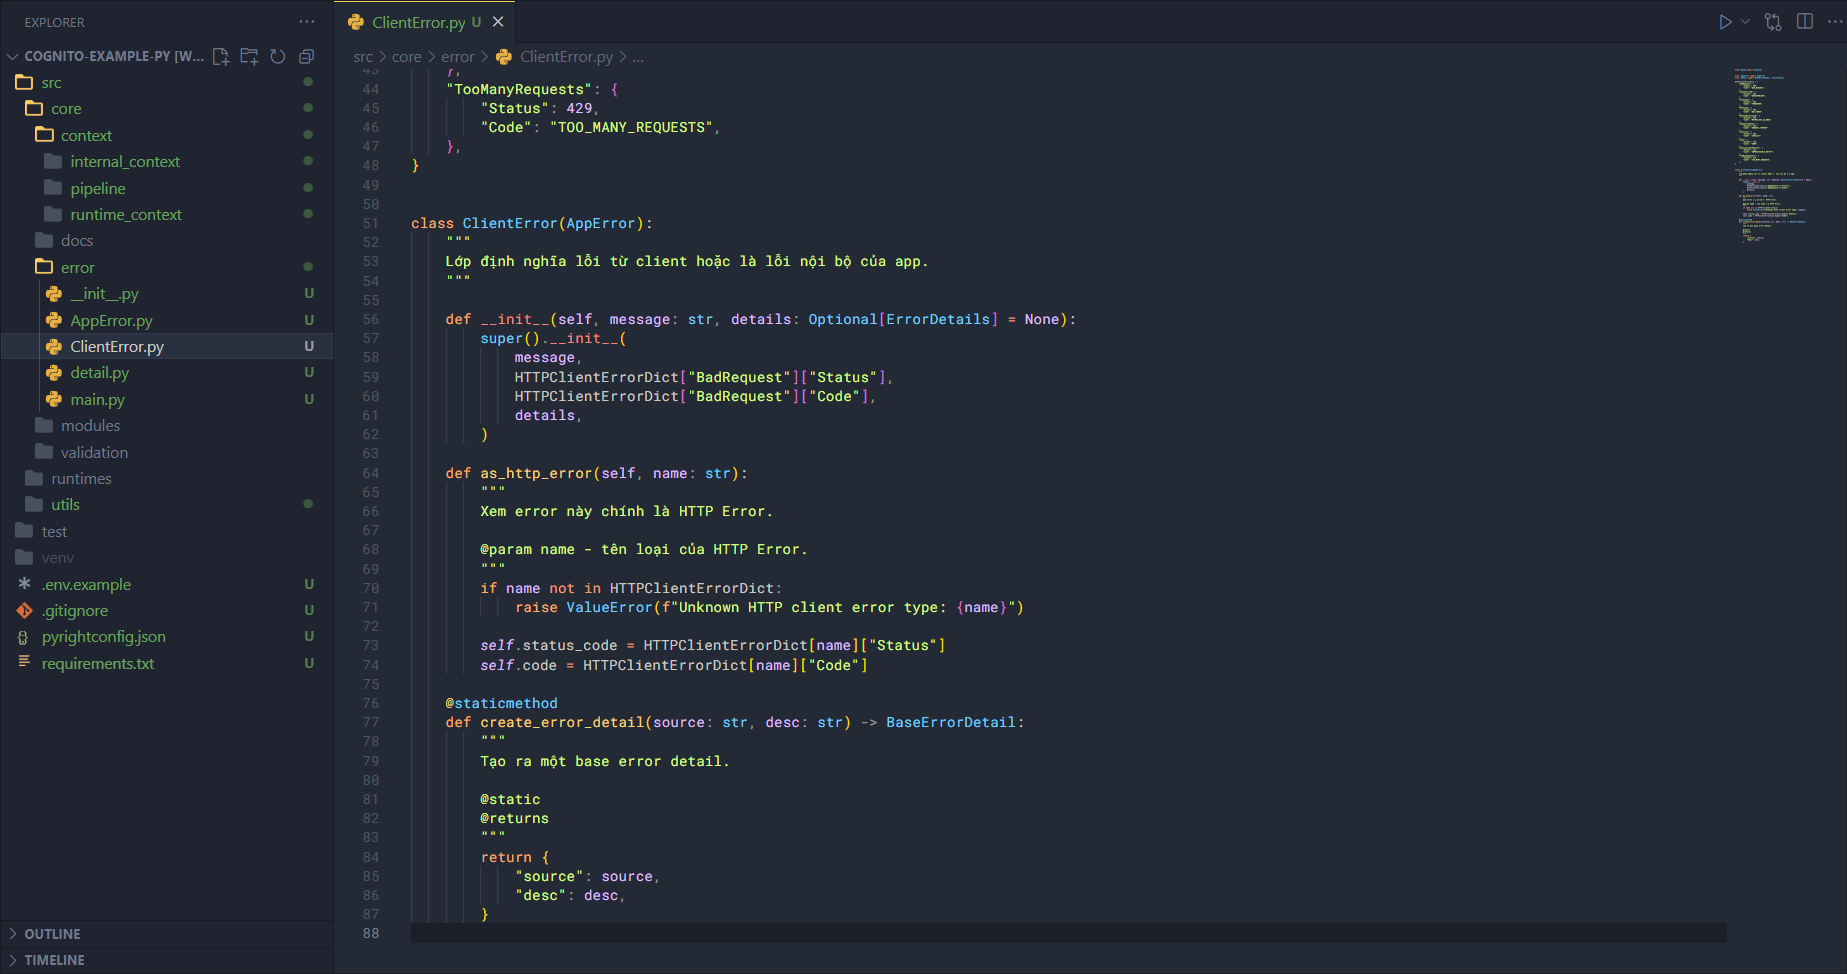Open the source control changes icon

pyautogui.click(x=1773, y=22)
